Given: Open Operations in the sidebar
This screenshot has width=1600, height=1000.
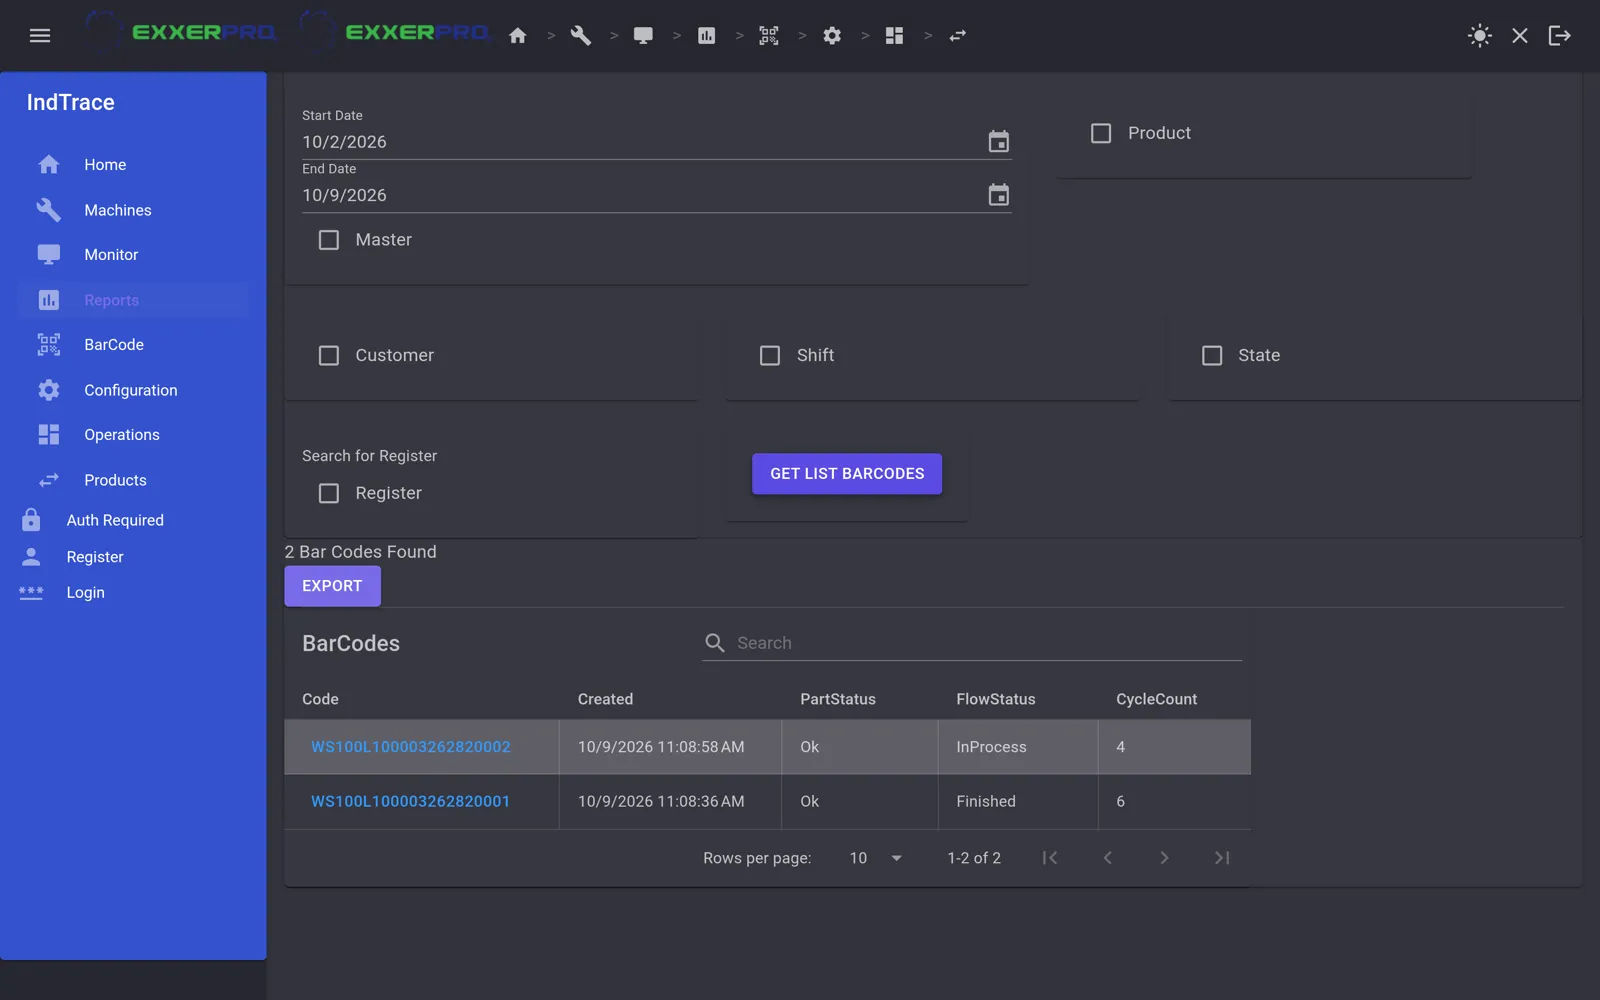Looking at the screenshot, I should coord(133,435).
